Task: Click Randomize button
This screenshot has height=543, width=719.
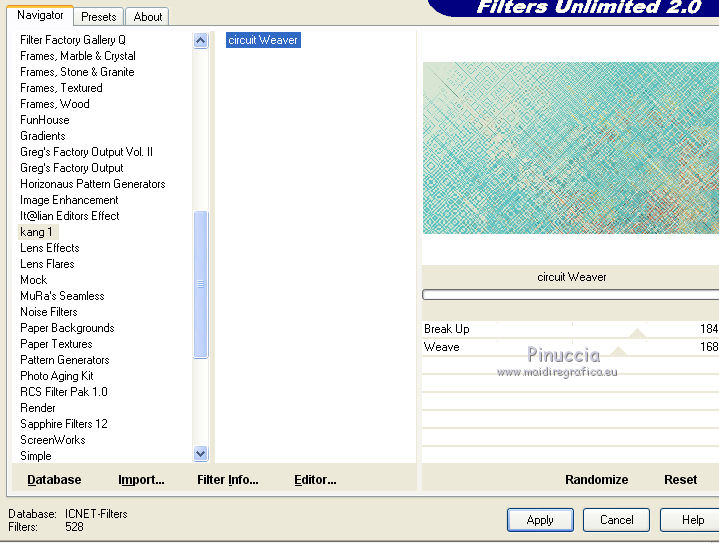Action: 597,480
